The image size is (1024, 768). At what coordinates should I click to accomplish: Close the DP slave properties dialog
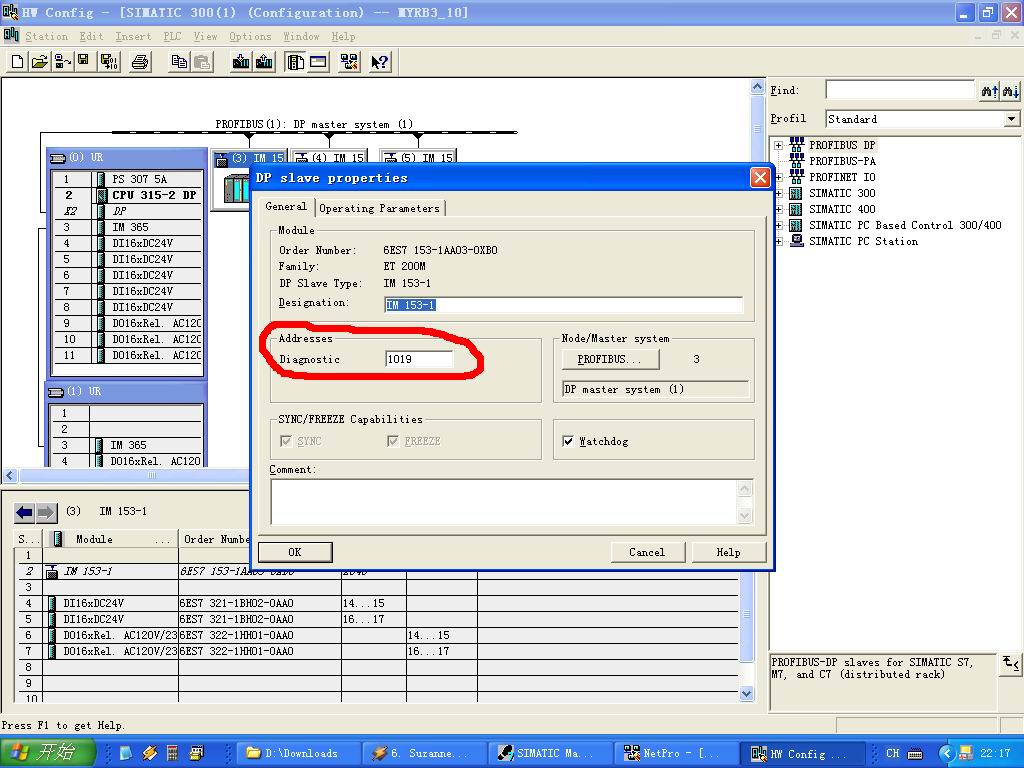[x=760, y=178]
